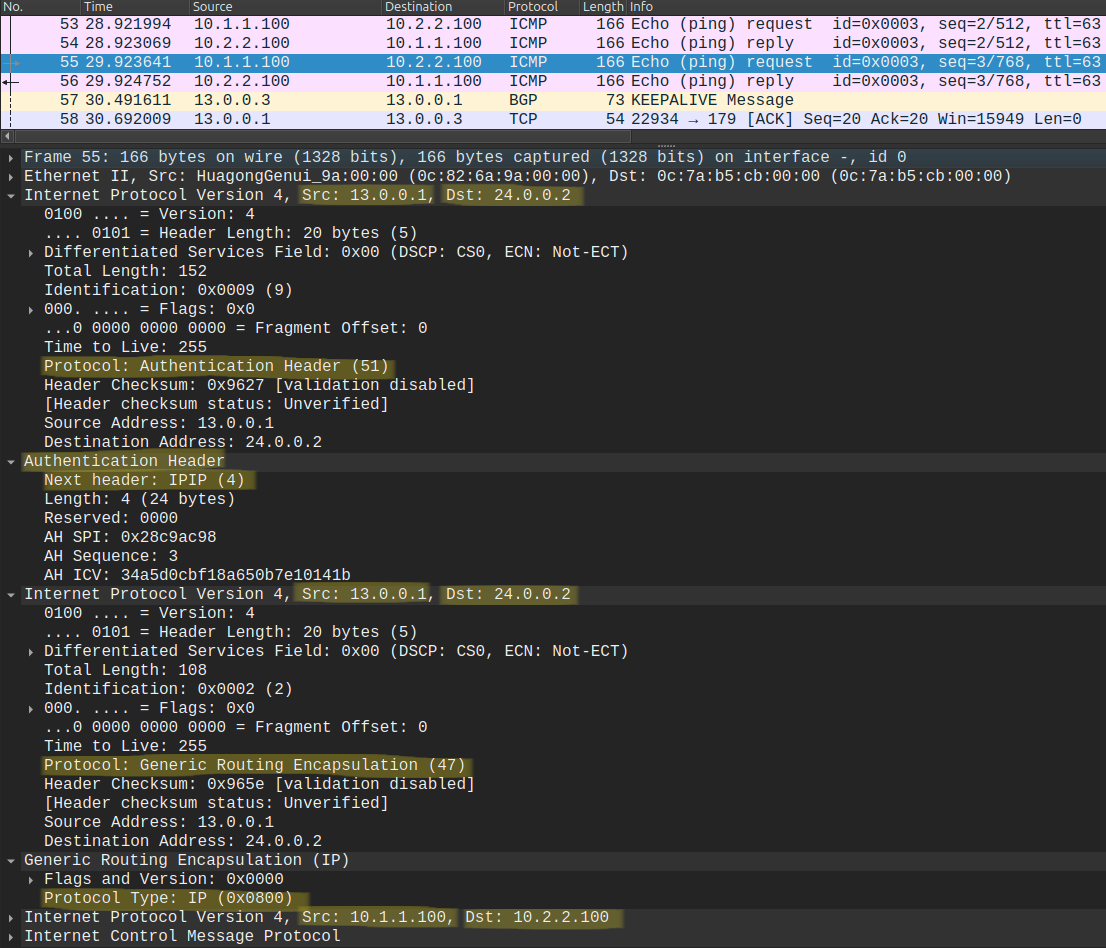Select the Protocol Type: IP (0x0800) field
This screenshot has height=948, width=1106.
168,899
